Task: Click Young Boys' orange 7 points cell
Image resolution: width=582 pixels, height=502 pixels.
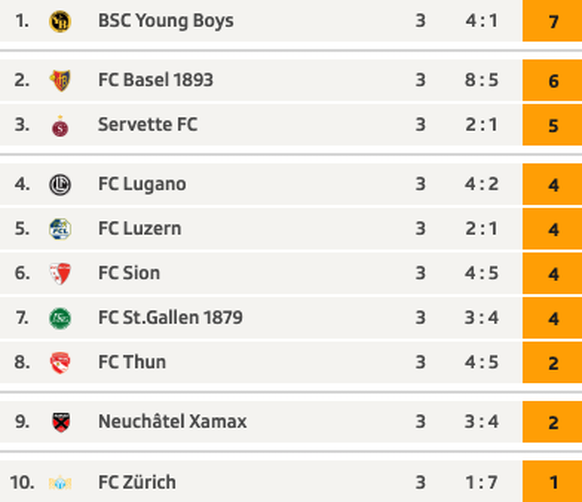Action: tap(552, 21)
